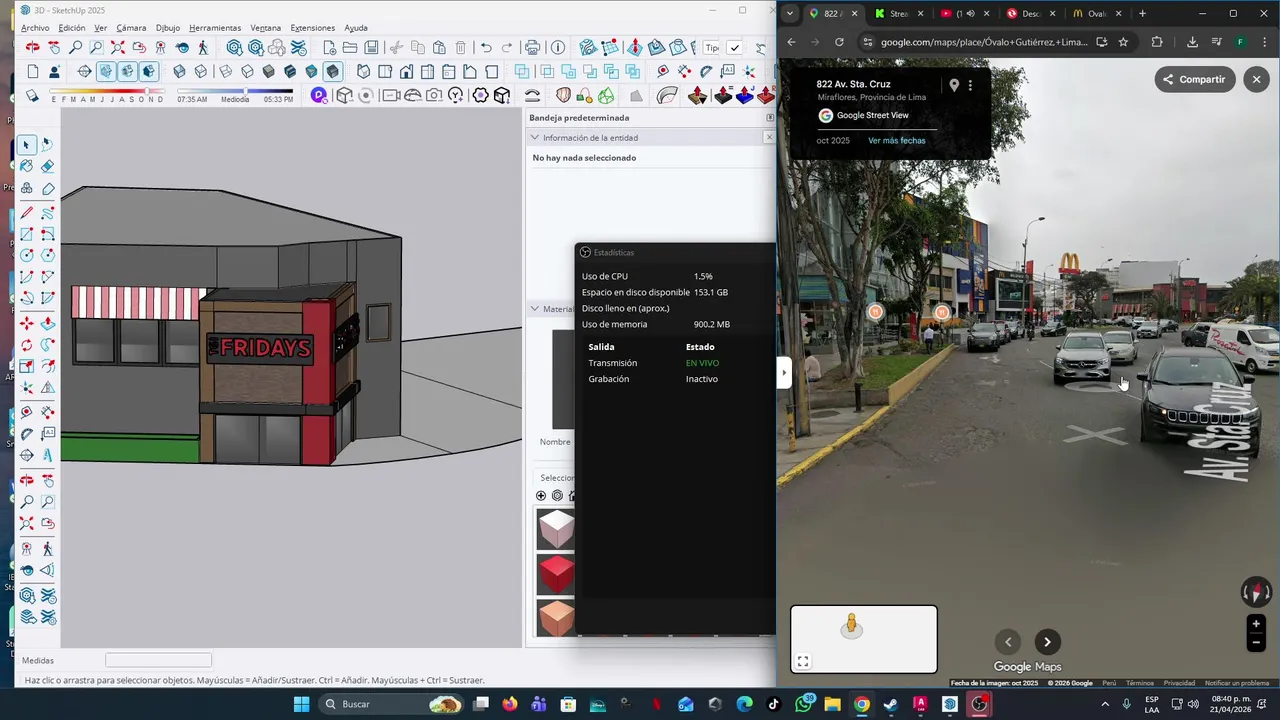Click the Undo arrow in SketchUp toolbar

point(486,47)
